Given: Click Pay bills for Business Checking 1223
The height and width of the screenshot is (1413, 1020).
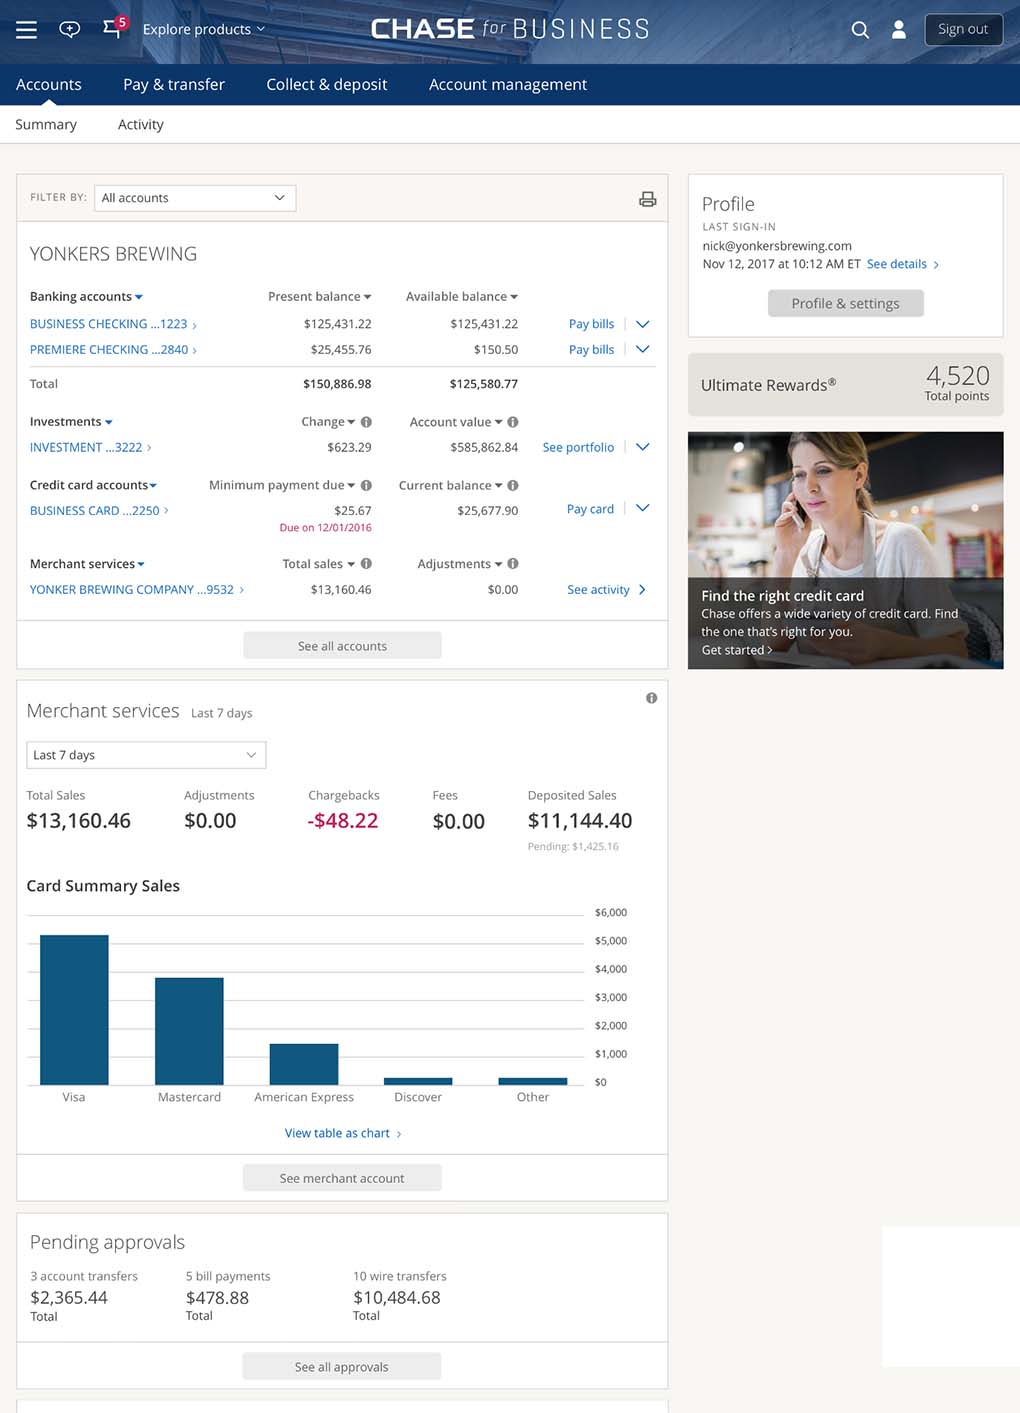Looking at the screenshot, I should (x=591, y=324).
